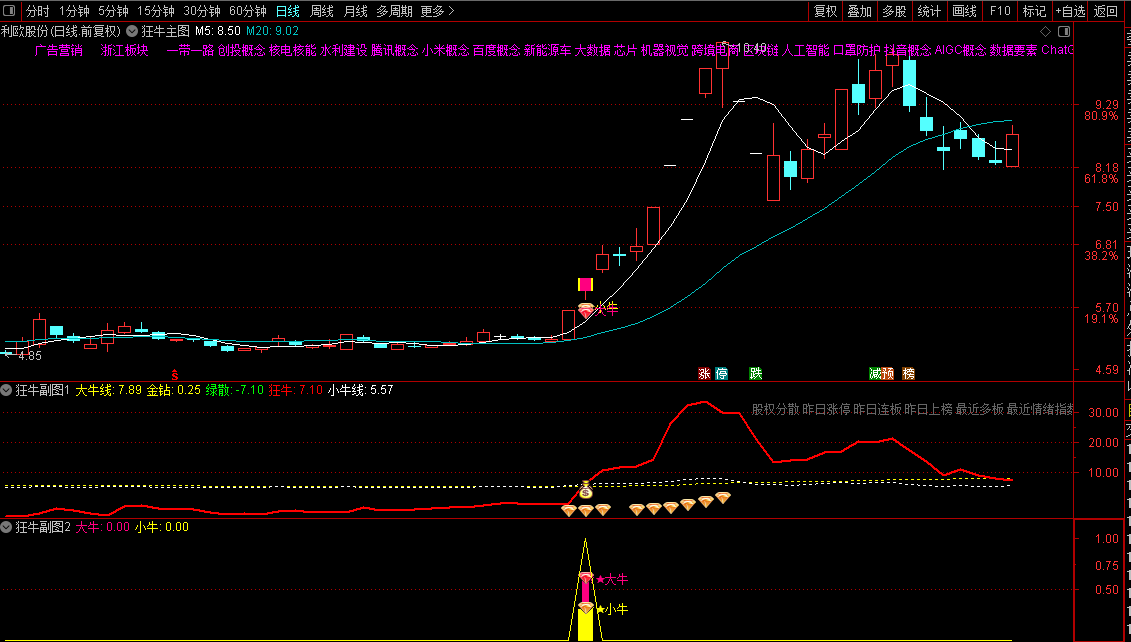The image size is (1131, 642).
Task: Click the ★小牛 signal in 副图2
Action: (x=612, y=610)
